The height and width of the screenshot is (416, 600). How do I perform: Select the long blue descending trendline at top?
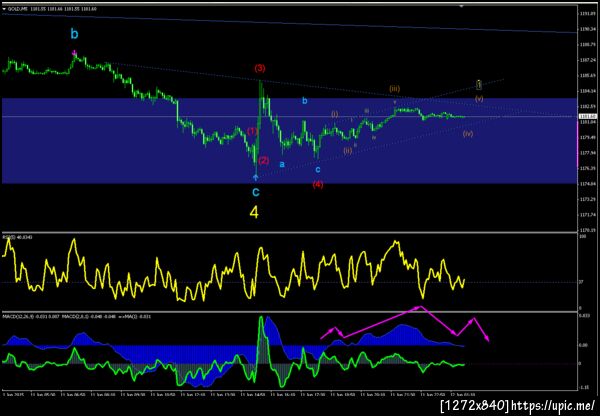(x=289, y=23)
